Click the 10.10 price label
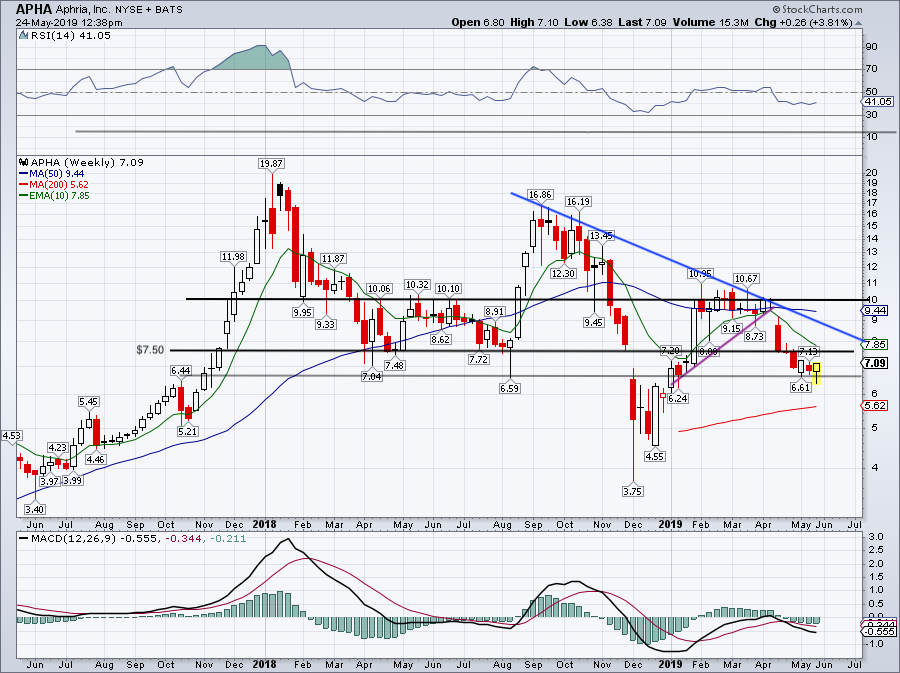 pos(448,289)
